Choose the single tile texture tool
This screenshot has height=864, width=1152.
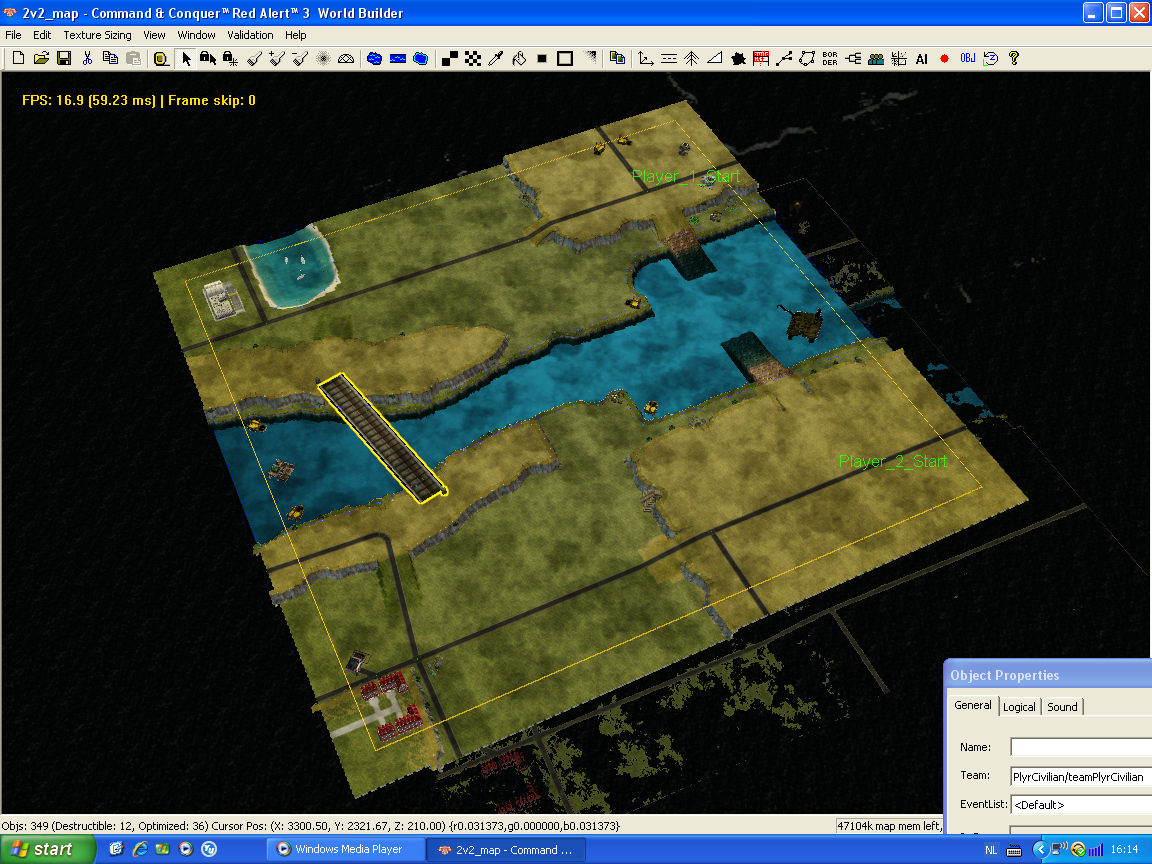[x=450, y=59]
